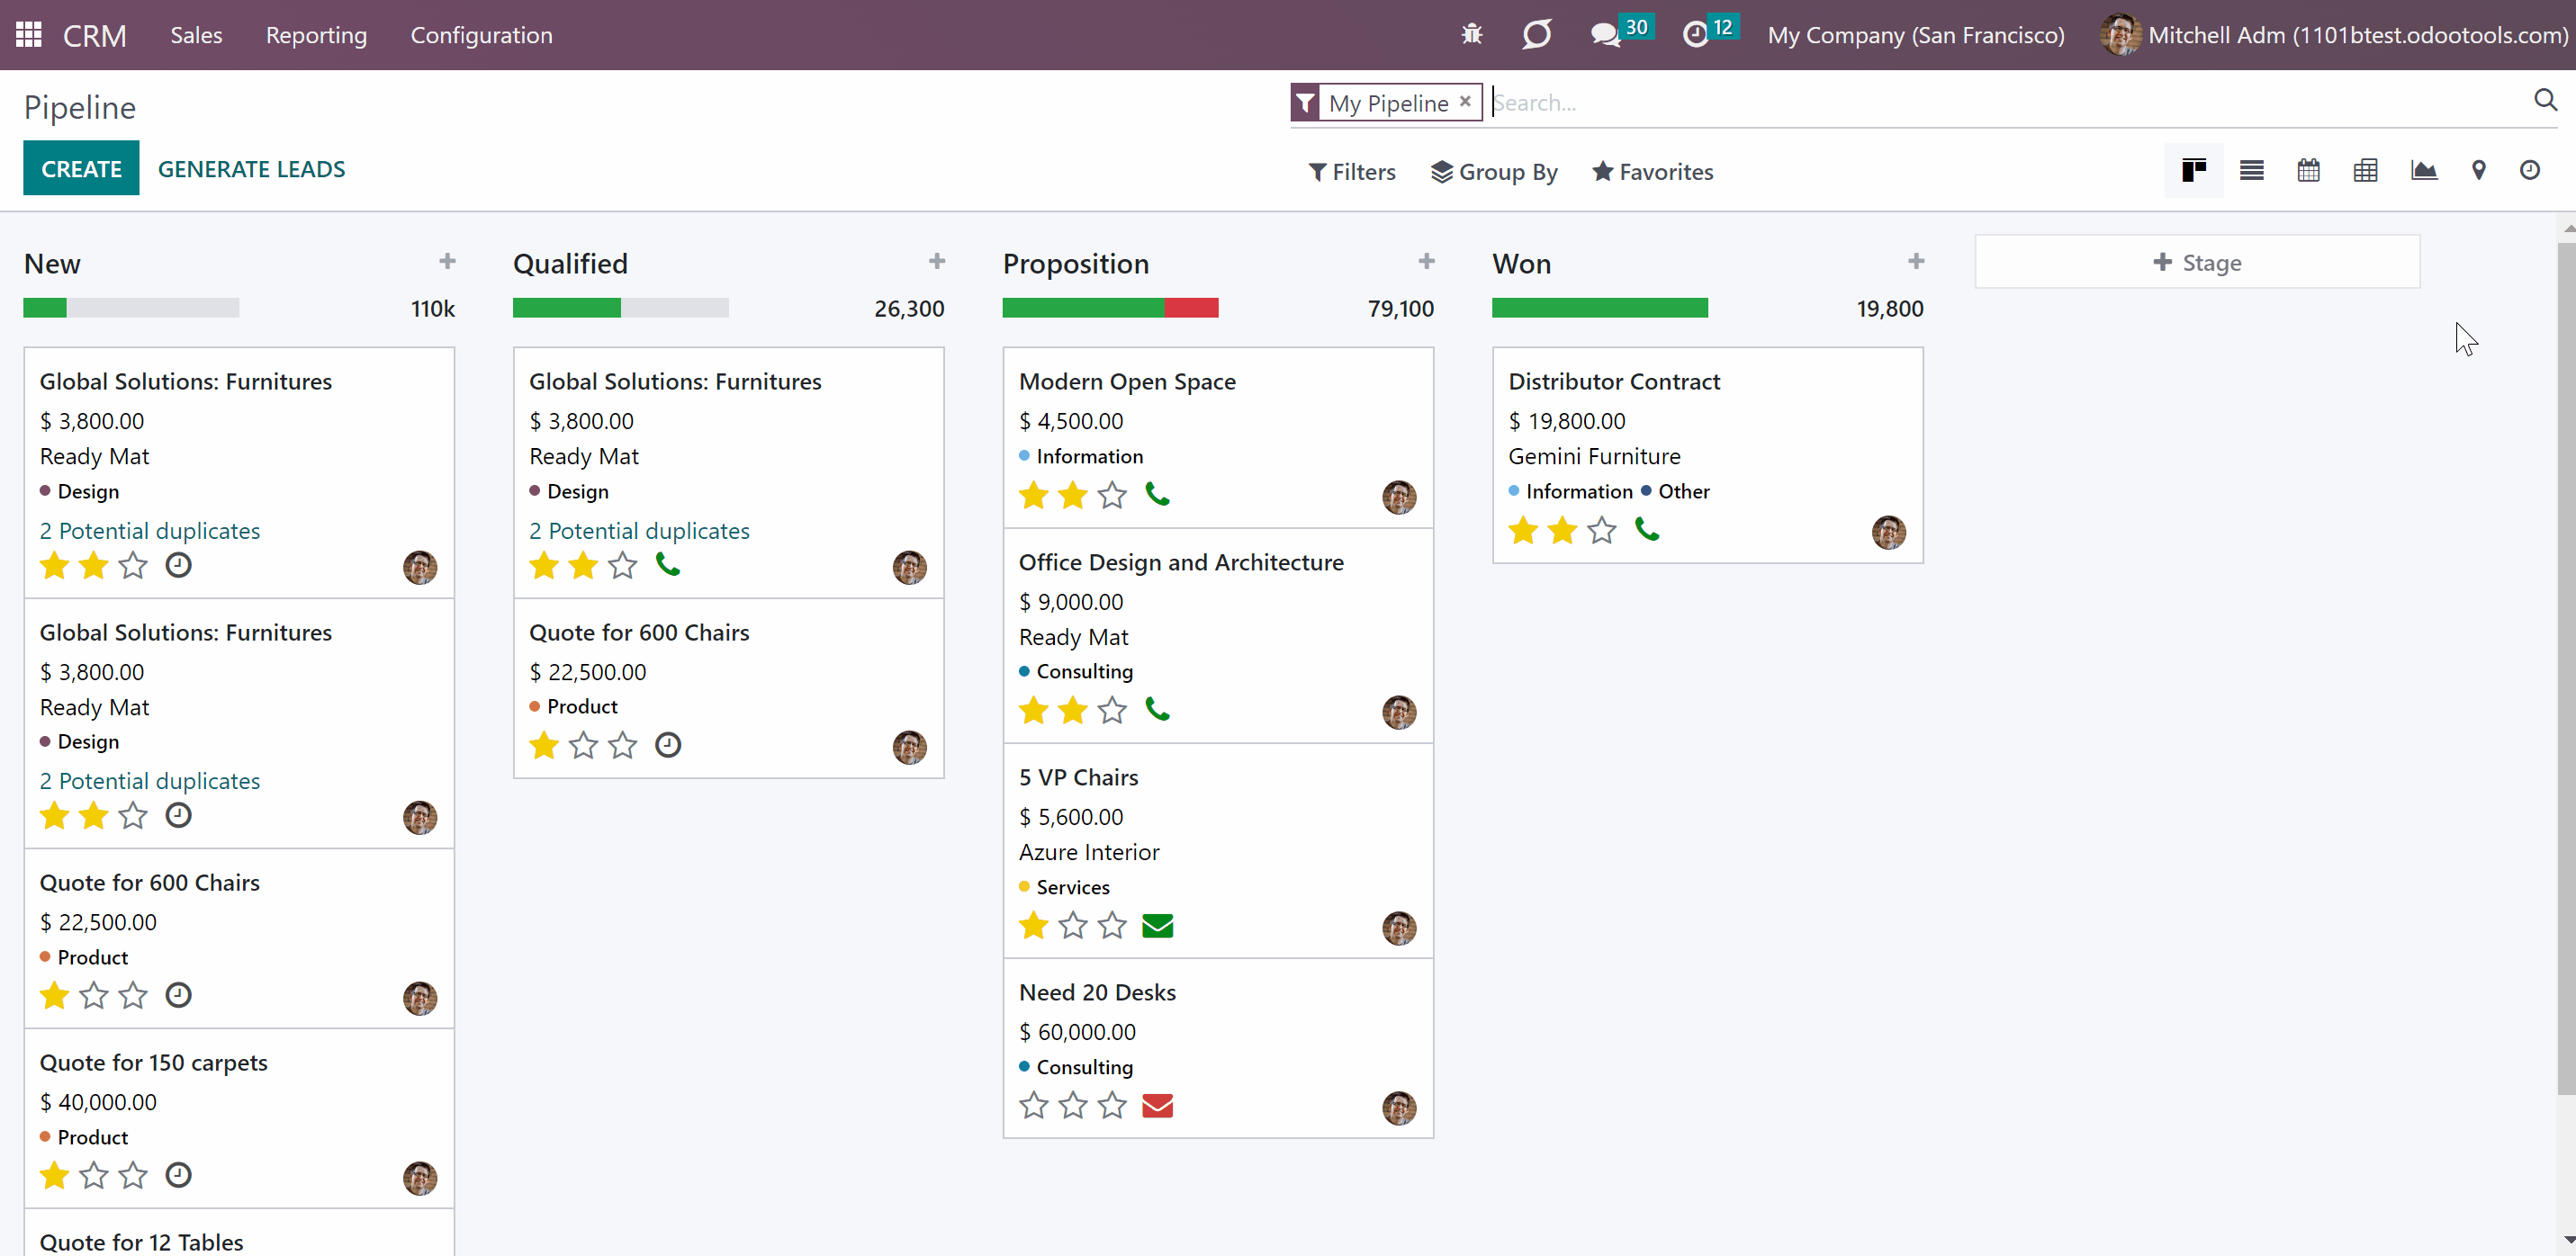Toggle first star on Need 20 Desks

click(1033, 1105)
